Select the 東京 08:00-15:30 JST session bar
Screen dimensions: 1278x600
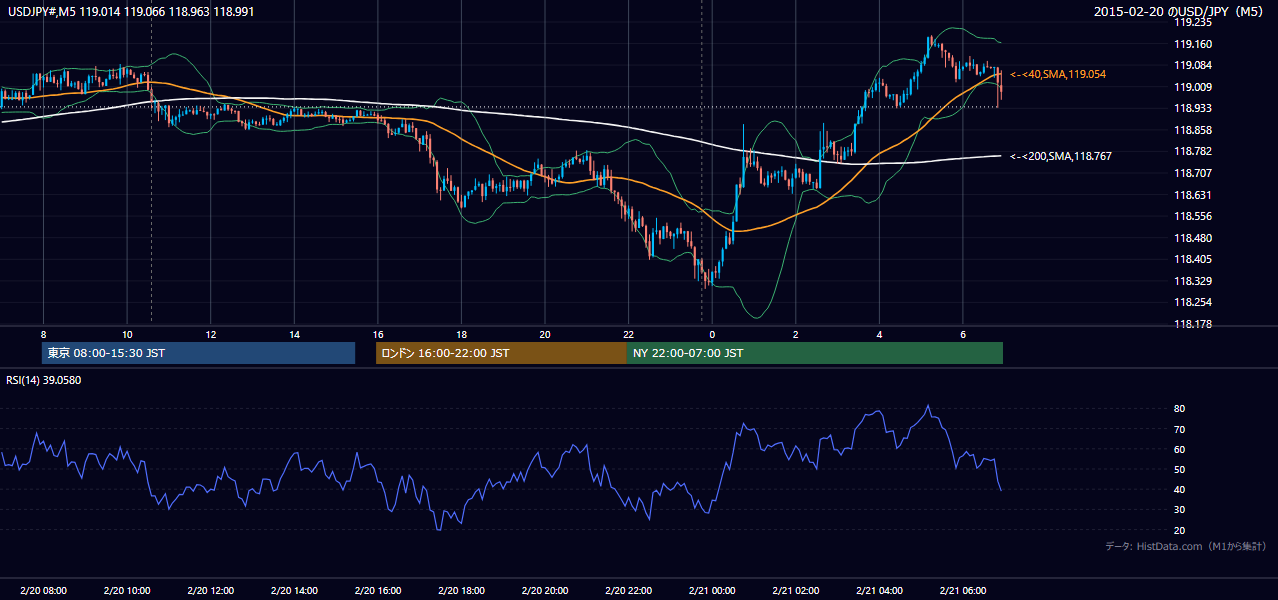coord(198,353)
